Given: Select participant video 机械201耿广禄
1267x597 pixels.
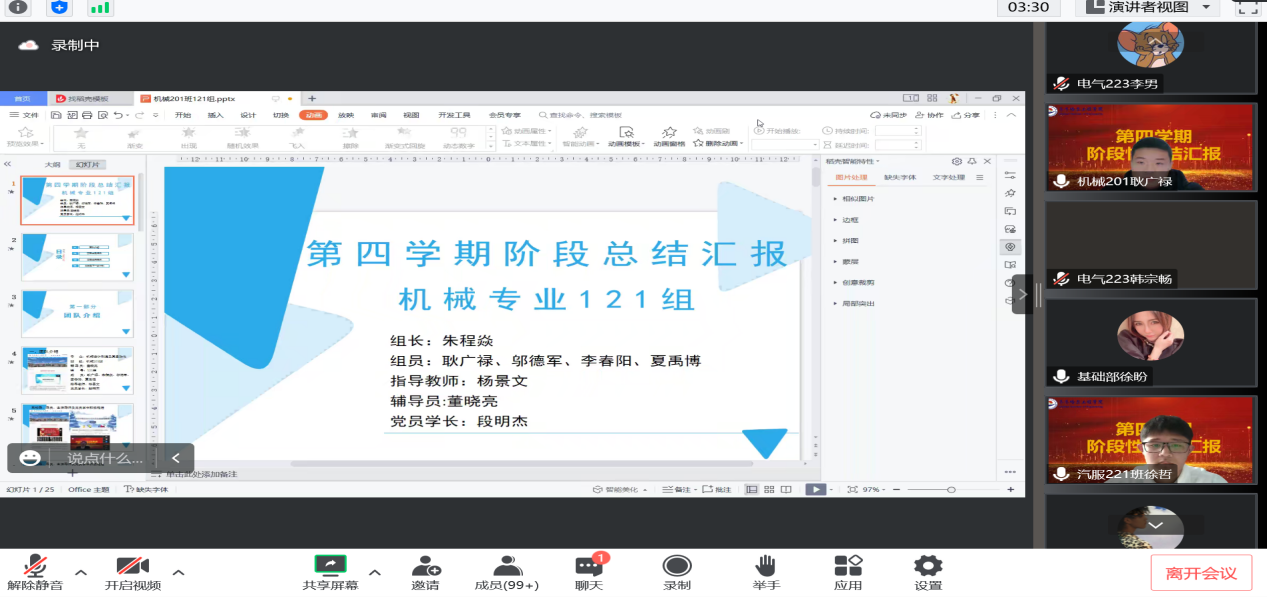Looking at the screenshot, I should pyautogui.click(x=1150, y=147).
